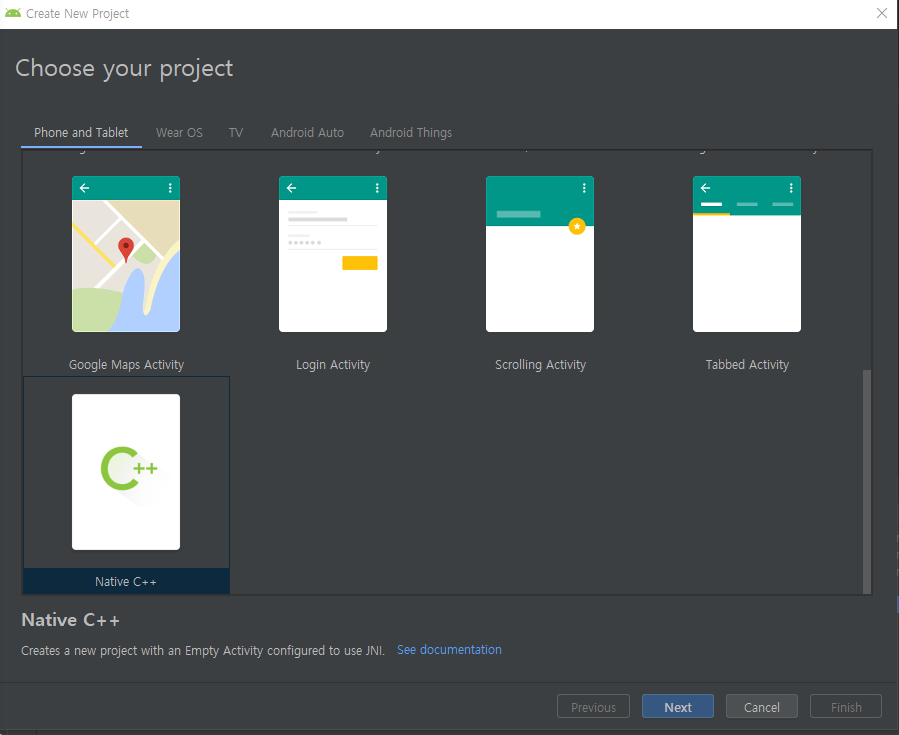Image resolution: width=899 pixels, height=735 pixels.
Task: Click the Finish button
Action: coord(846,707)
